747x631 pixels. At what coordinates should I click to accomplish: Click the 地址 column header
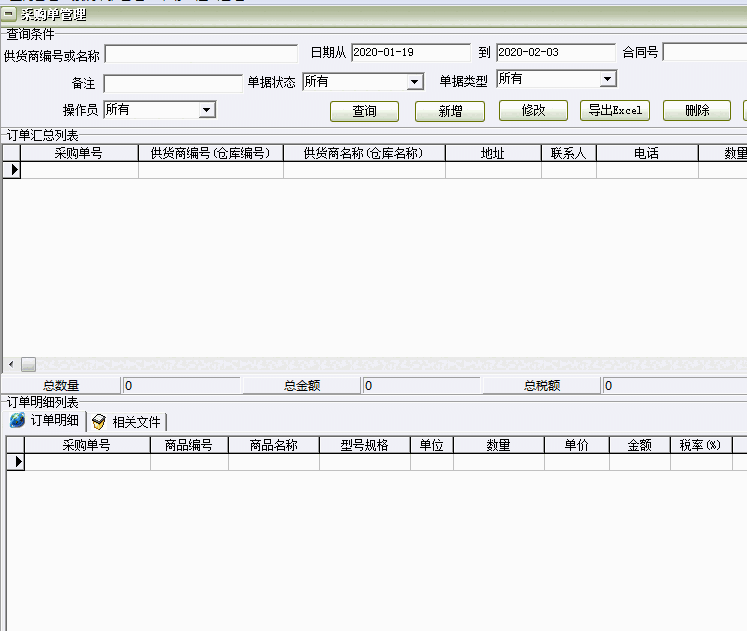point(493,153)
